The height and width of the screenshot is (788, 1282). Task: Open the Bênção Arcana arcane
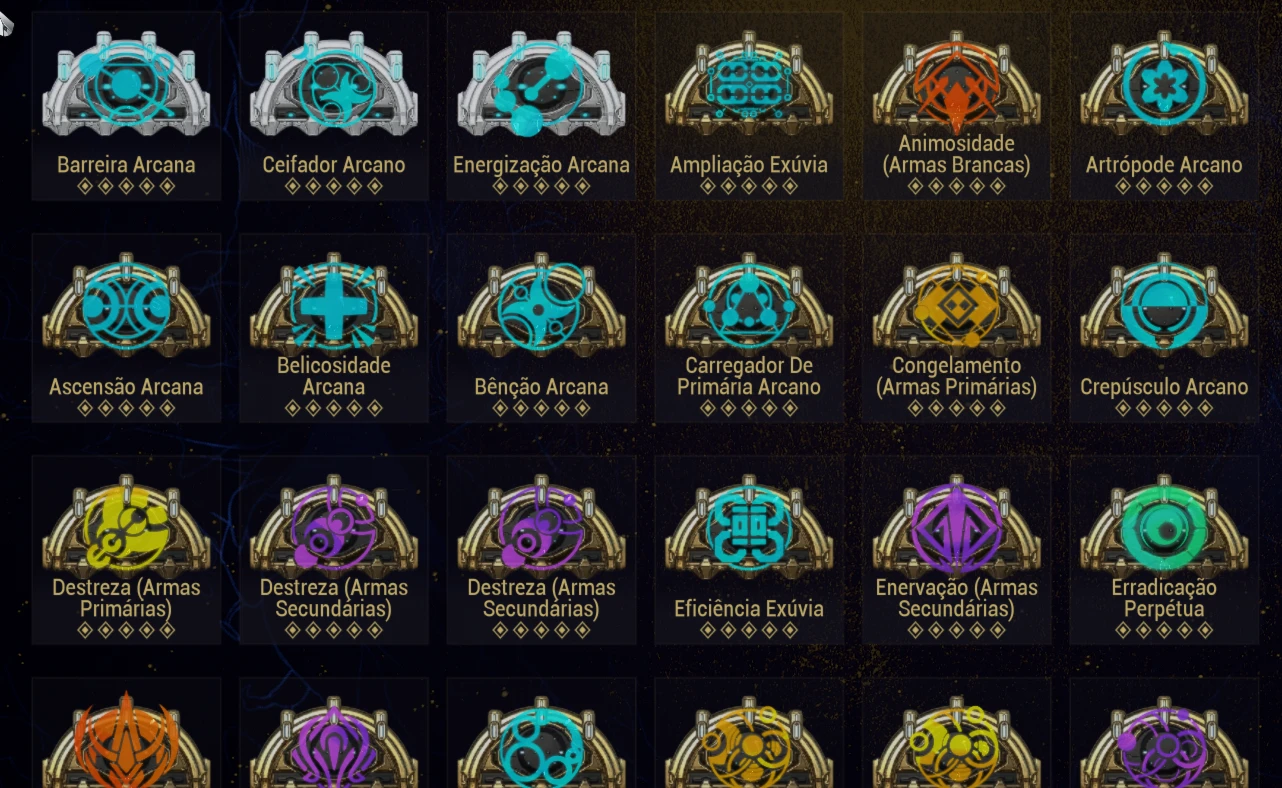[x=541, y=328]
